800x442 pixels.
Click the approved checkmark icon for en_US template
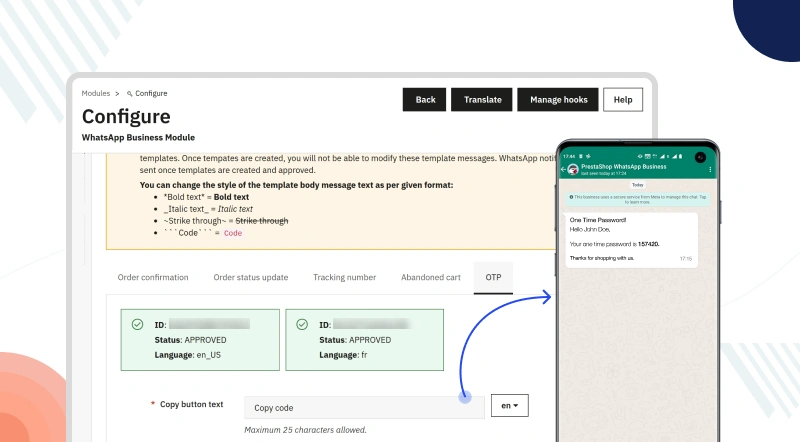137,324
